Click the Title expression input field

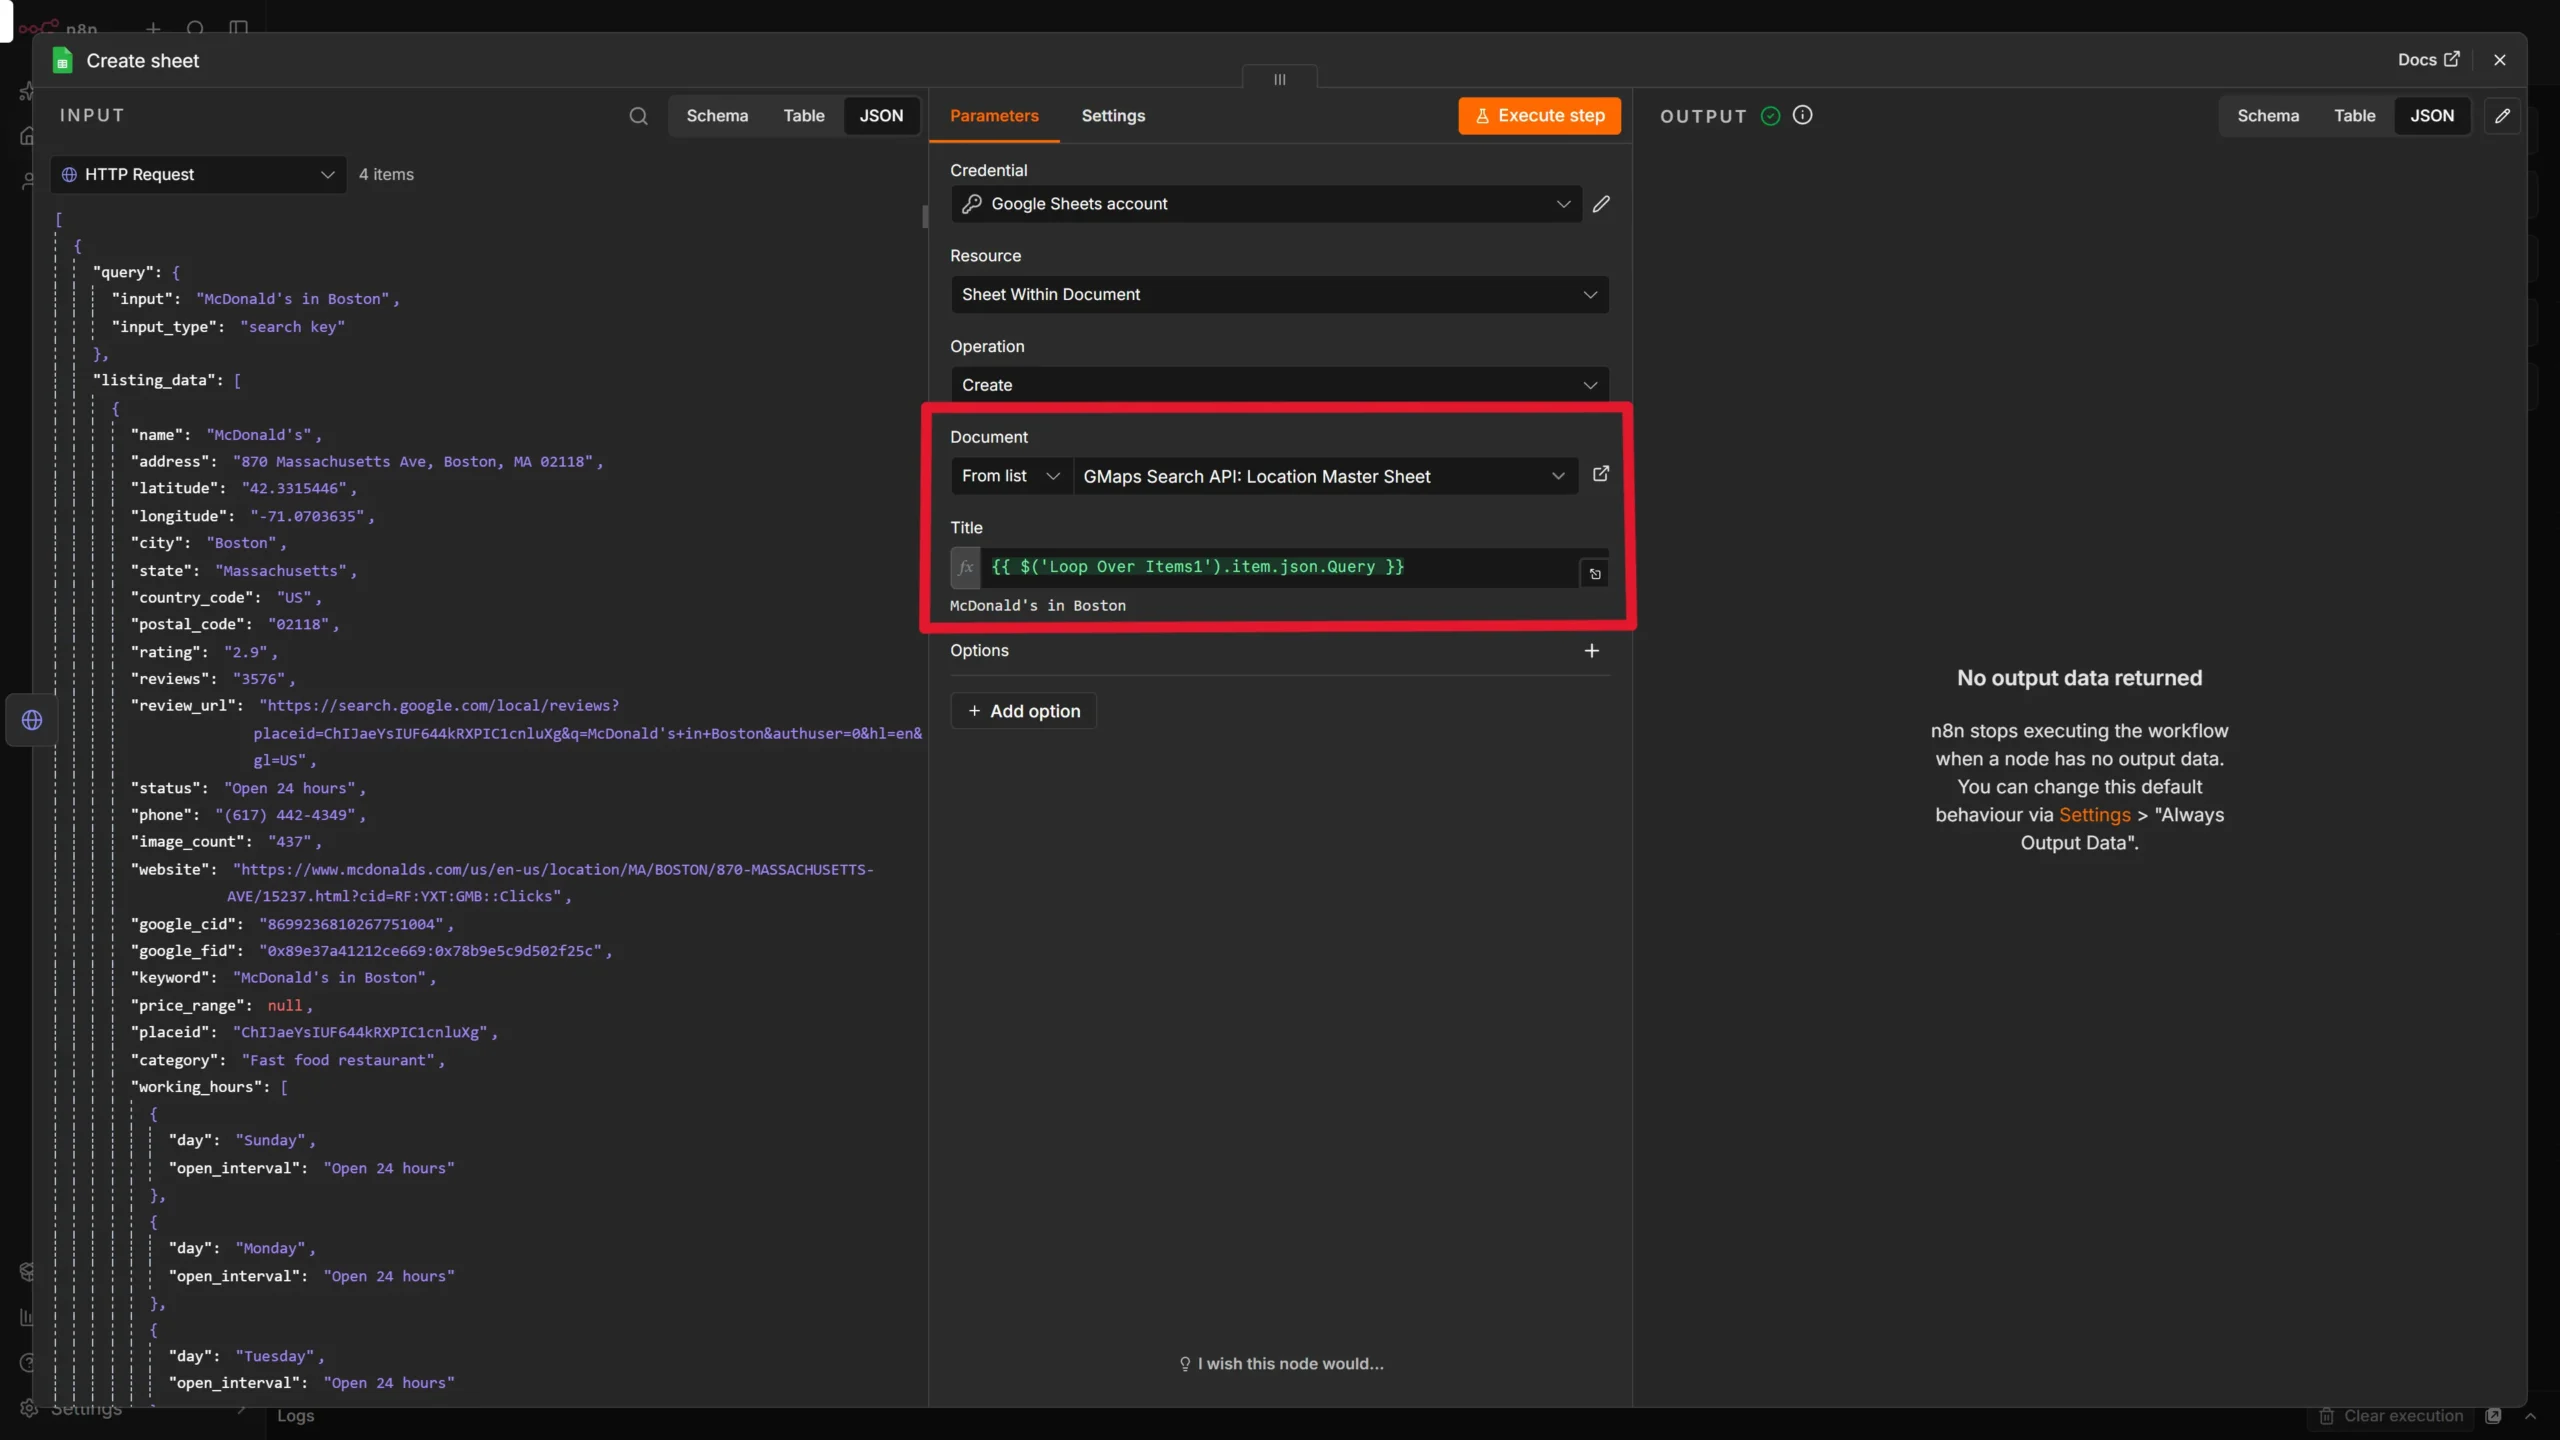pos(1279,567)
